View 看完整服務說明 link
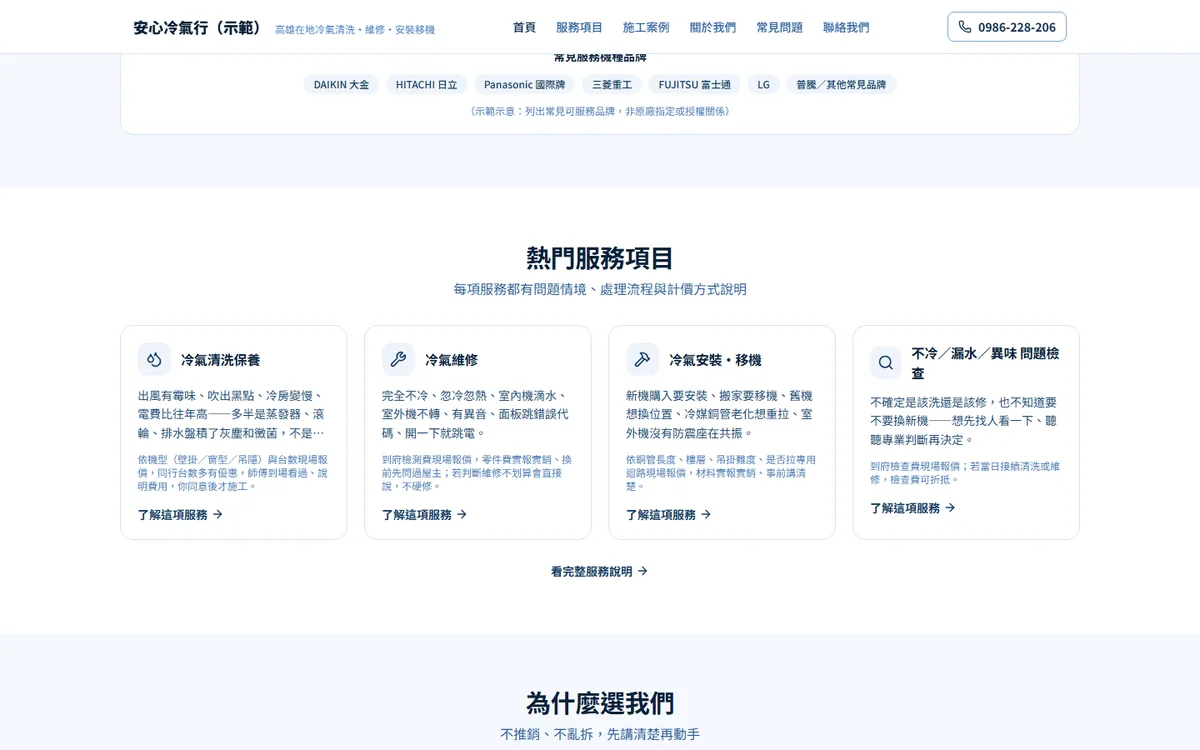 point(600,571)
